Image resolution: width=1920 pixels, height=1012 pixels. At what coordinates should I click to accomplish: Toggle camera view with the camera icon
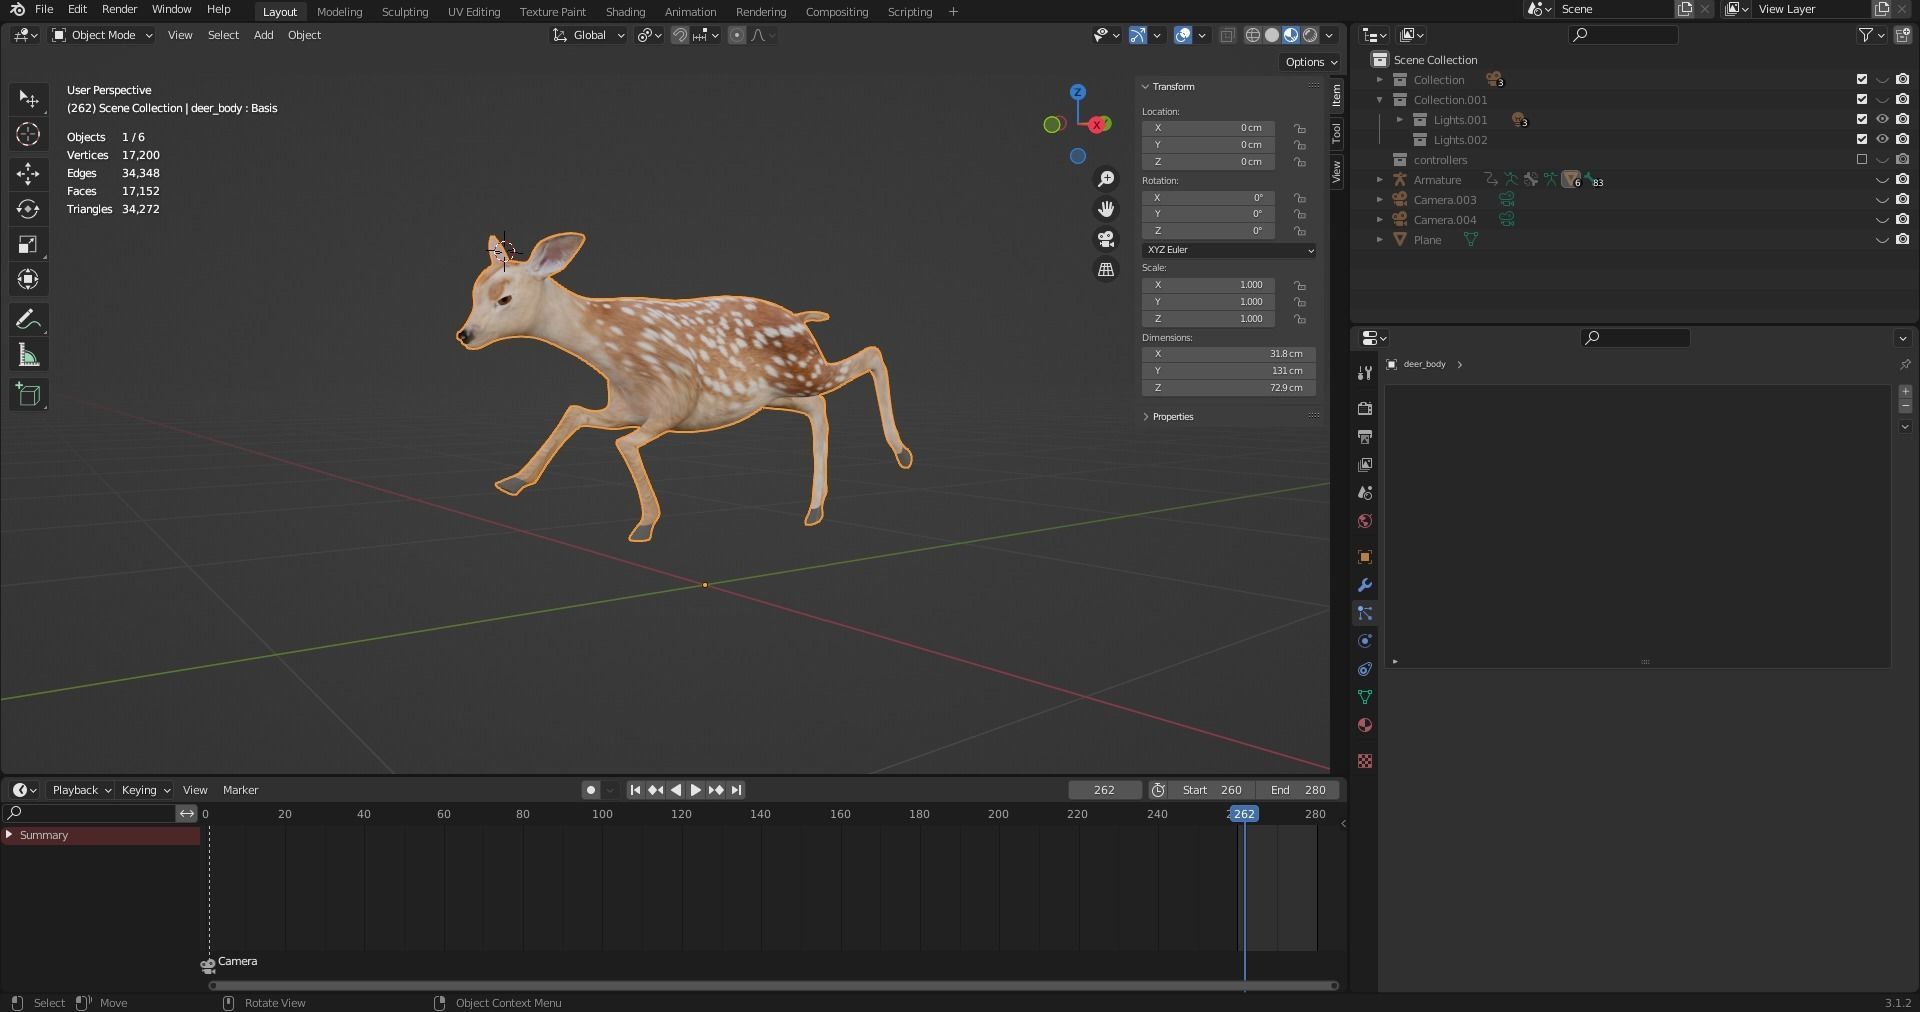[x=1106, y=239]
